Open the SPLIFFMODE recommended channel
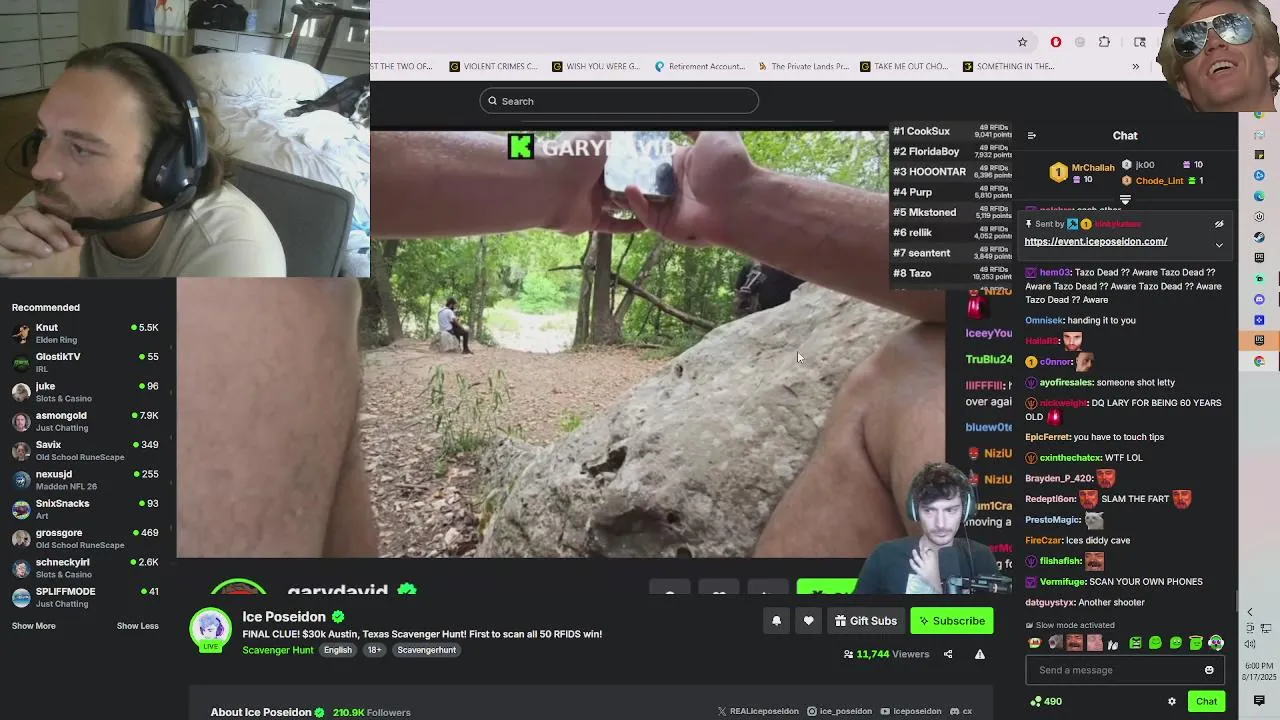This screenshot has height=720, width=1280. pos(84,597)
